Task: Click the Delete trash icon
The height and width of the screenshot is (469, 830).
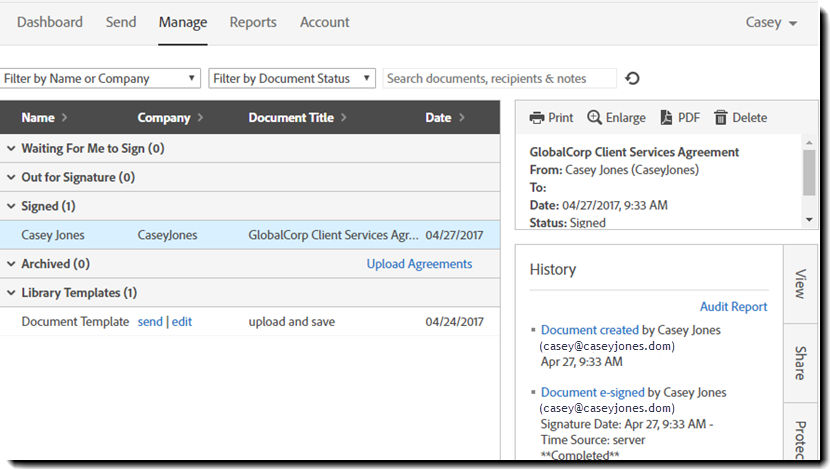Action: [720, 118]
